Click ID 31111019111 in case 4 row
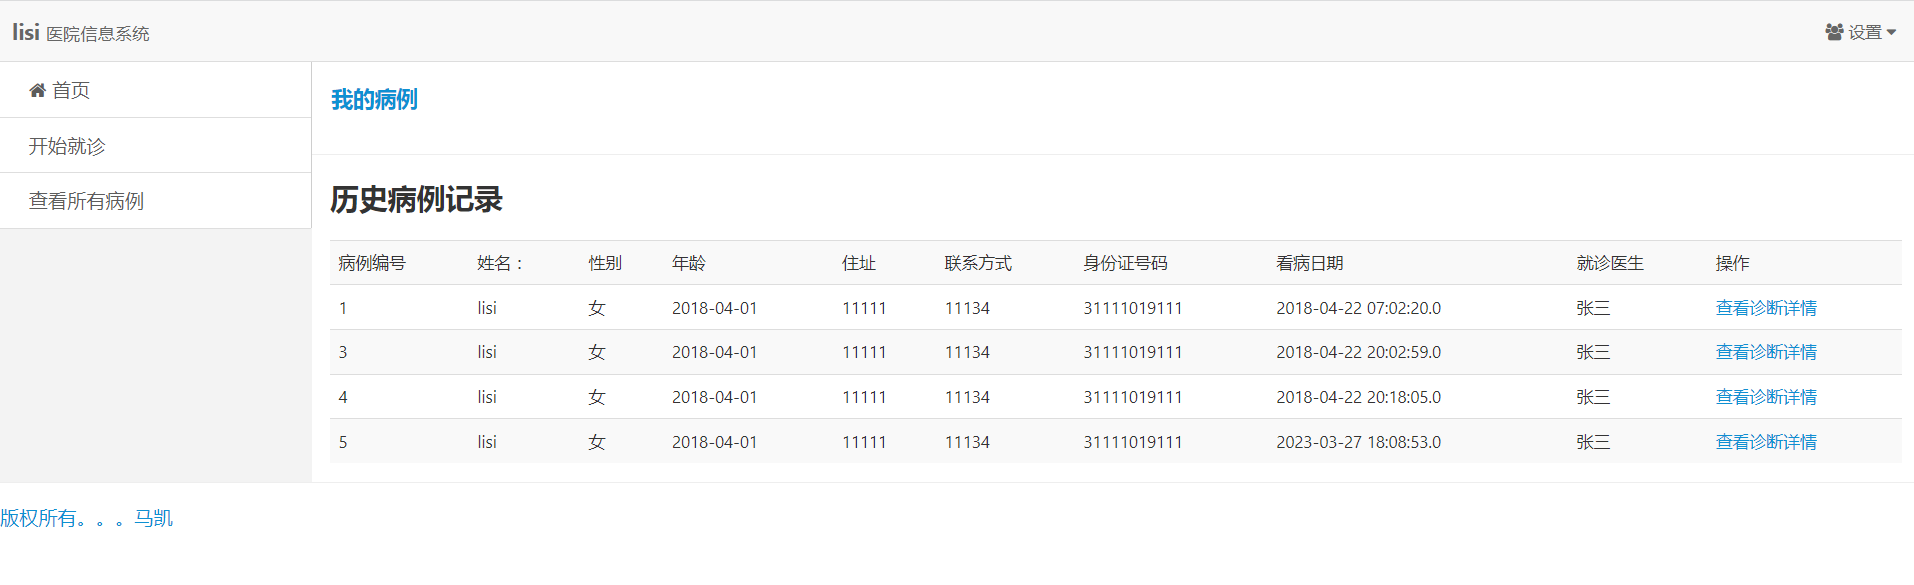The width and height of the screenshot is (1914, 585). click(x=1133, y=397)
